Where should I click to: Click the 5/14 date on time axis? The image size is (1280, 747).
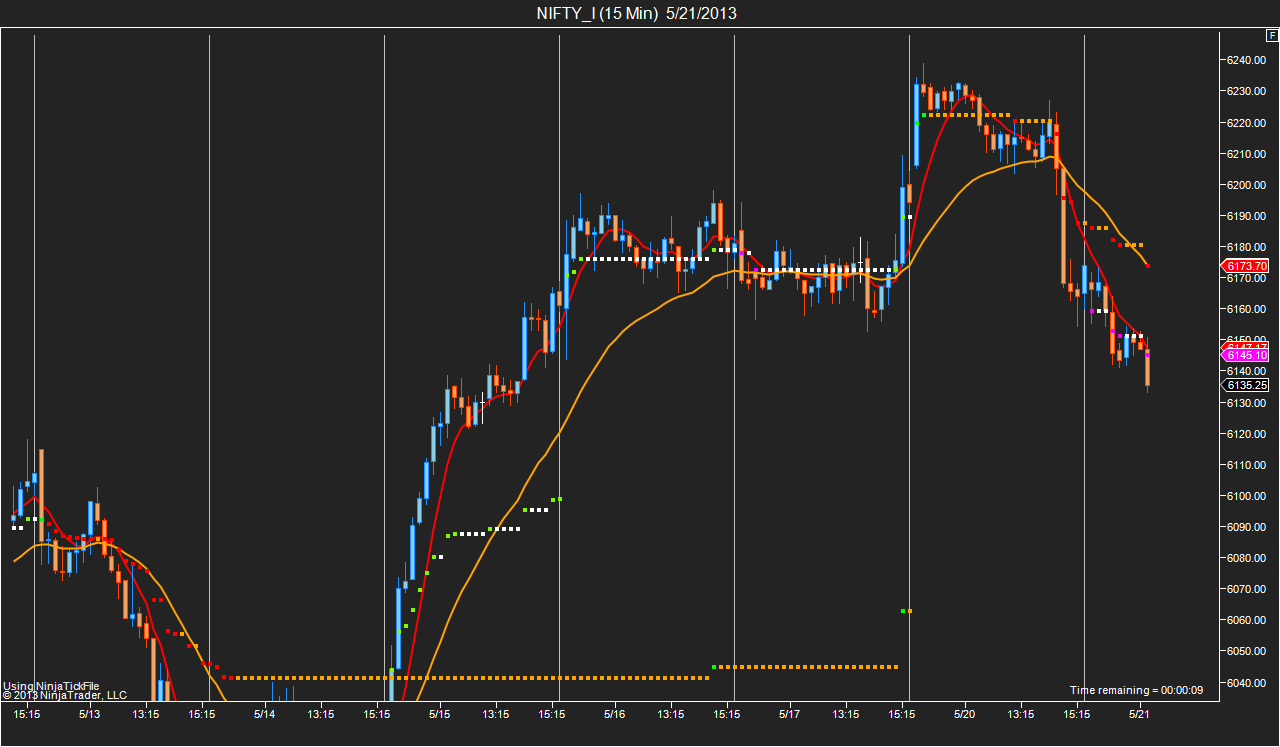pos(264,715)
